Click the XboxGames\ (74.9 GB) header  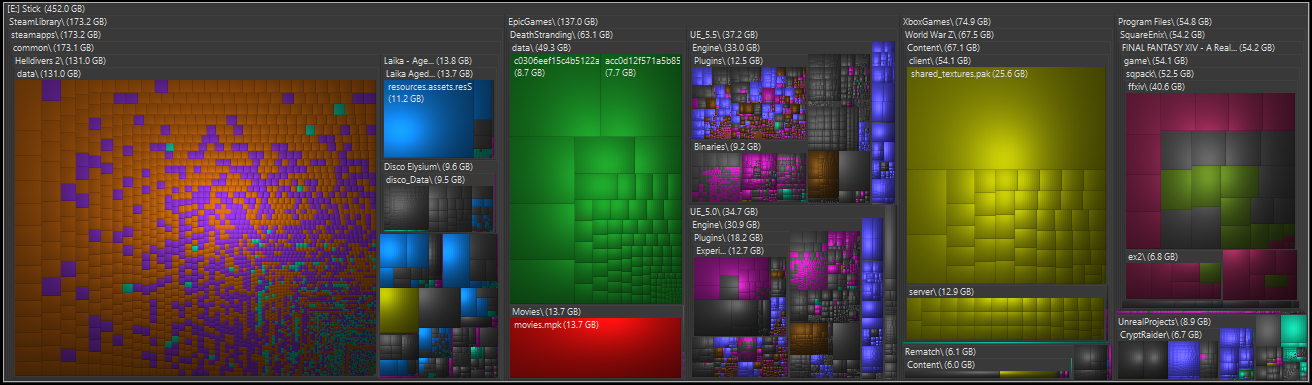(x=947, y=21)
